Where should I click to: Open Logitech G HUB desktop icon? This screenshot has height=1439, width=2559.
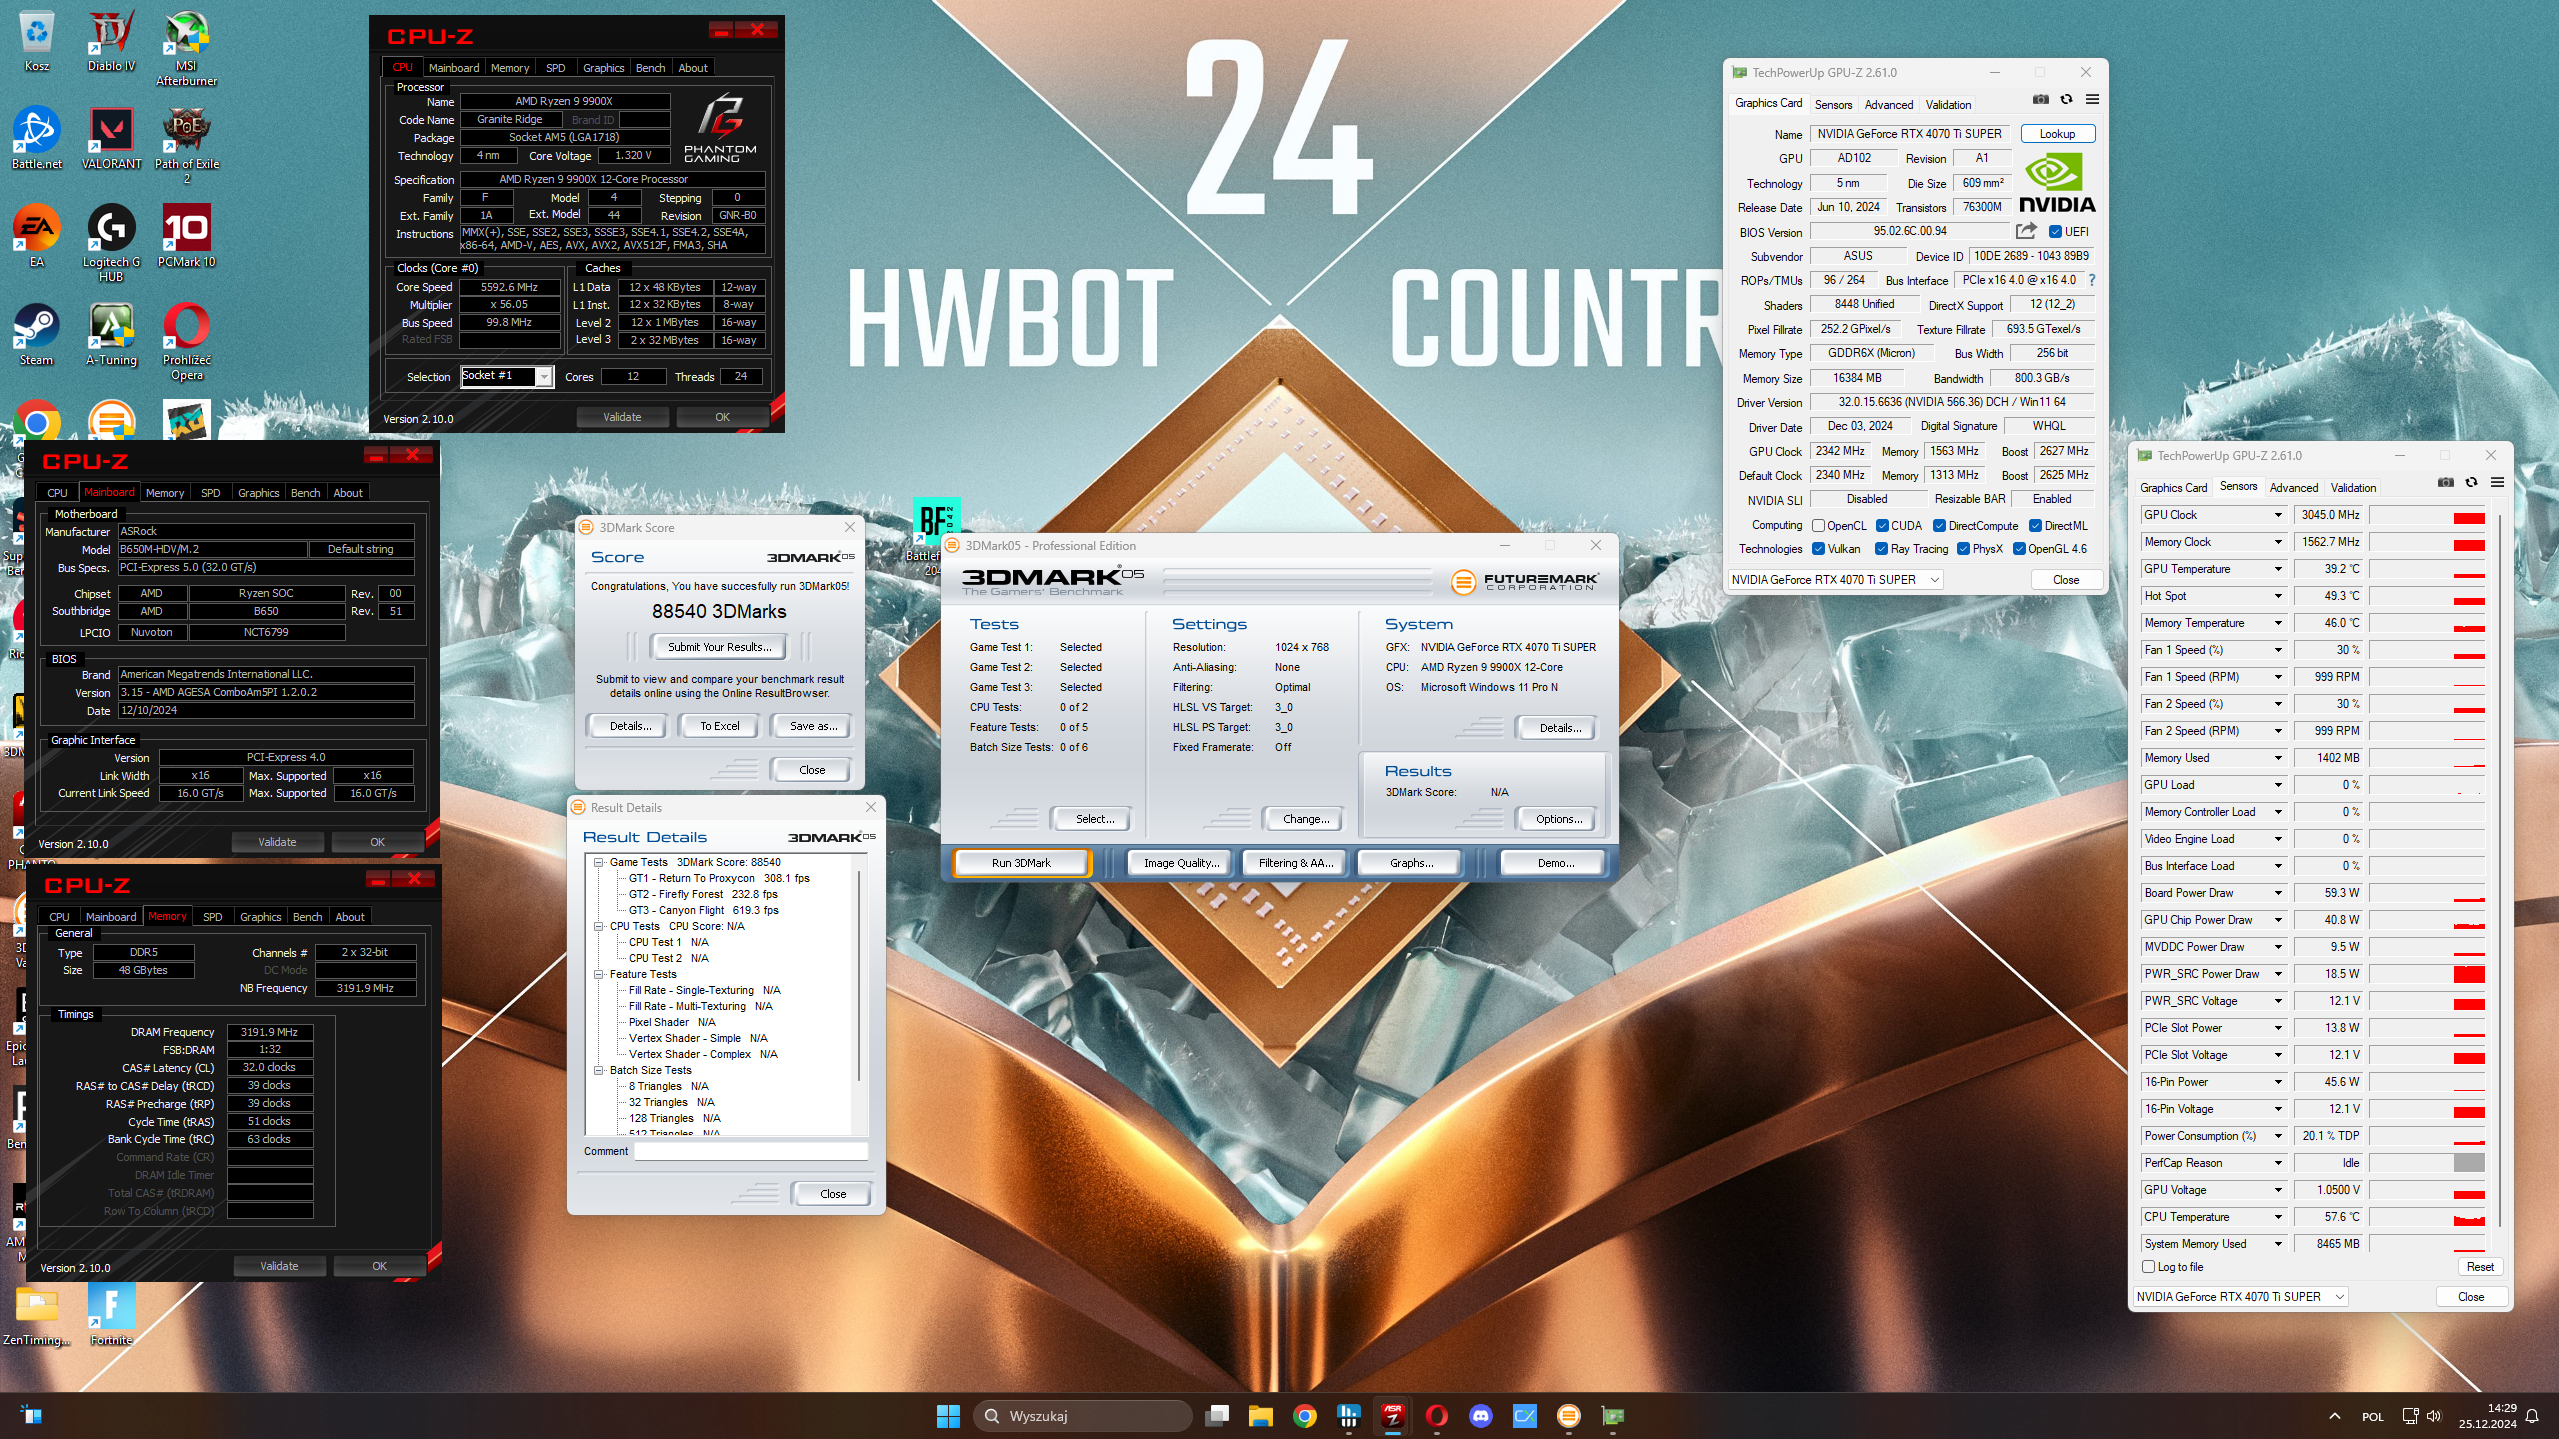(111, 244)
